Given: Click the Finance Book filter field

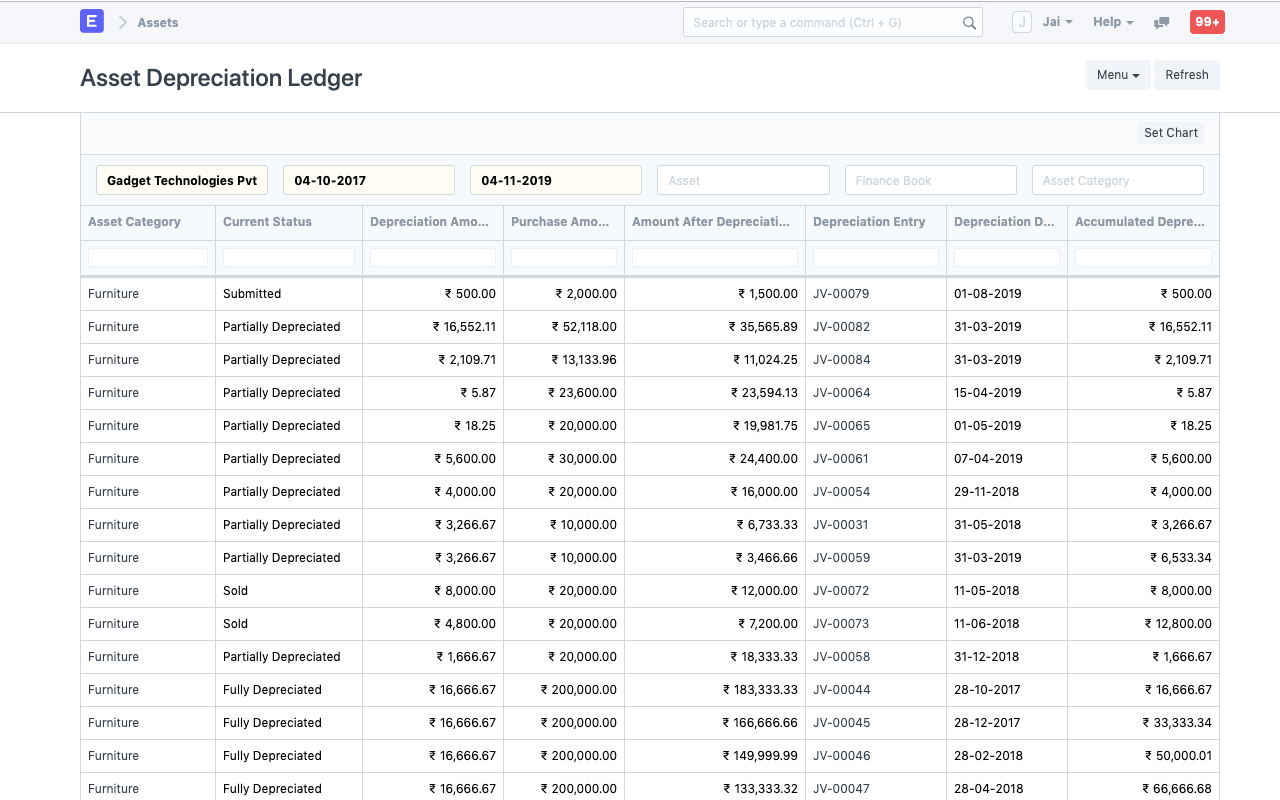Looking at the screenshot, I should 930,180.
